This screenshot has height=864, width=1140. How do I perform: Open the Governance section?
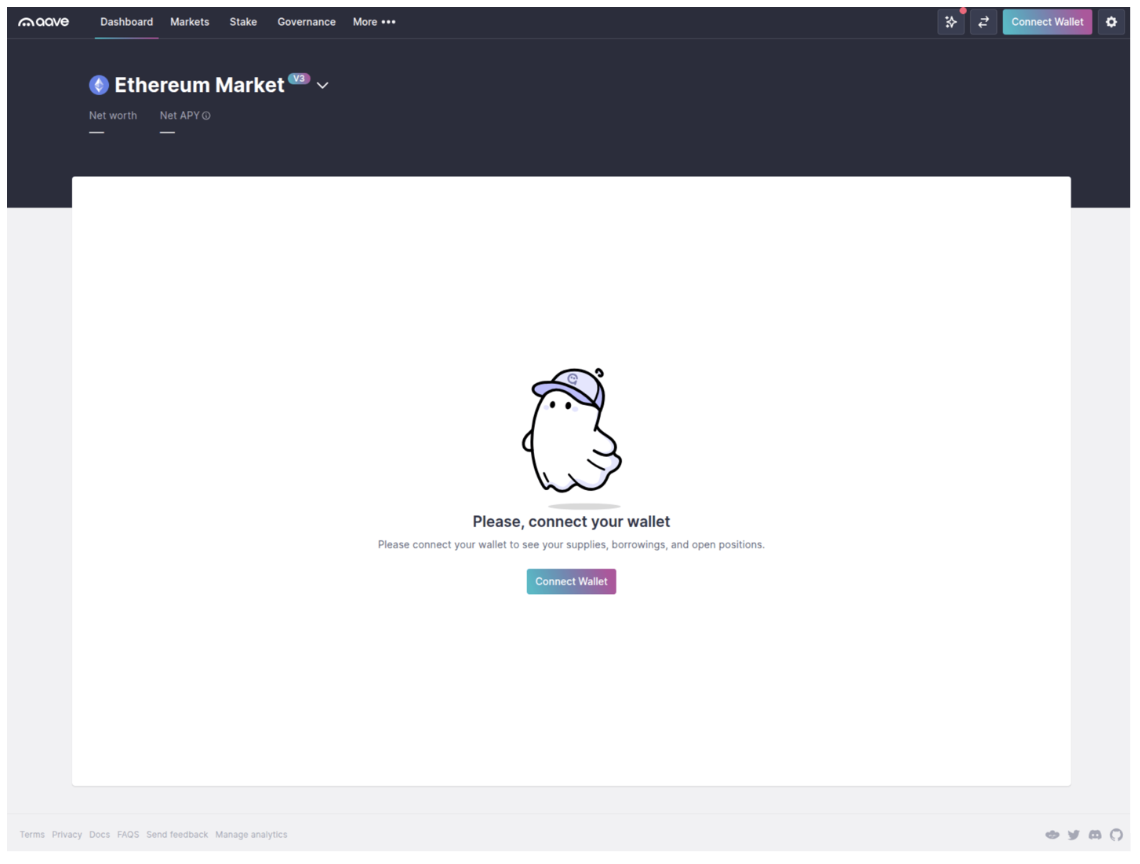click(306, 21)
